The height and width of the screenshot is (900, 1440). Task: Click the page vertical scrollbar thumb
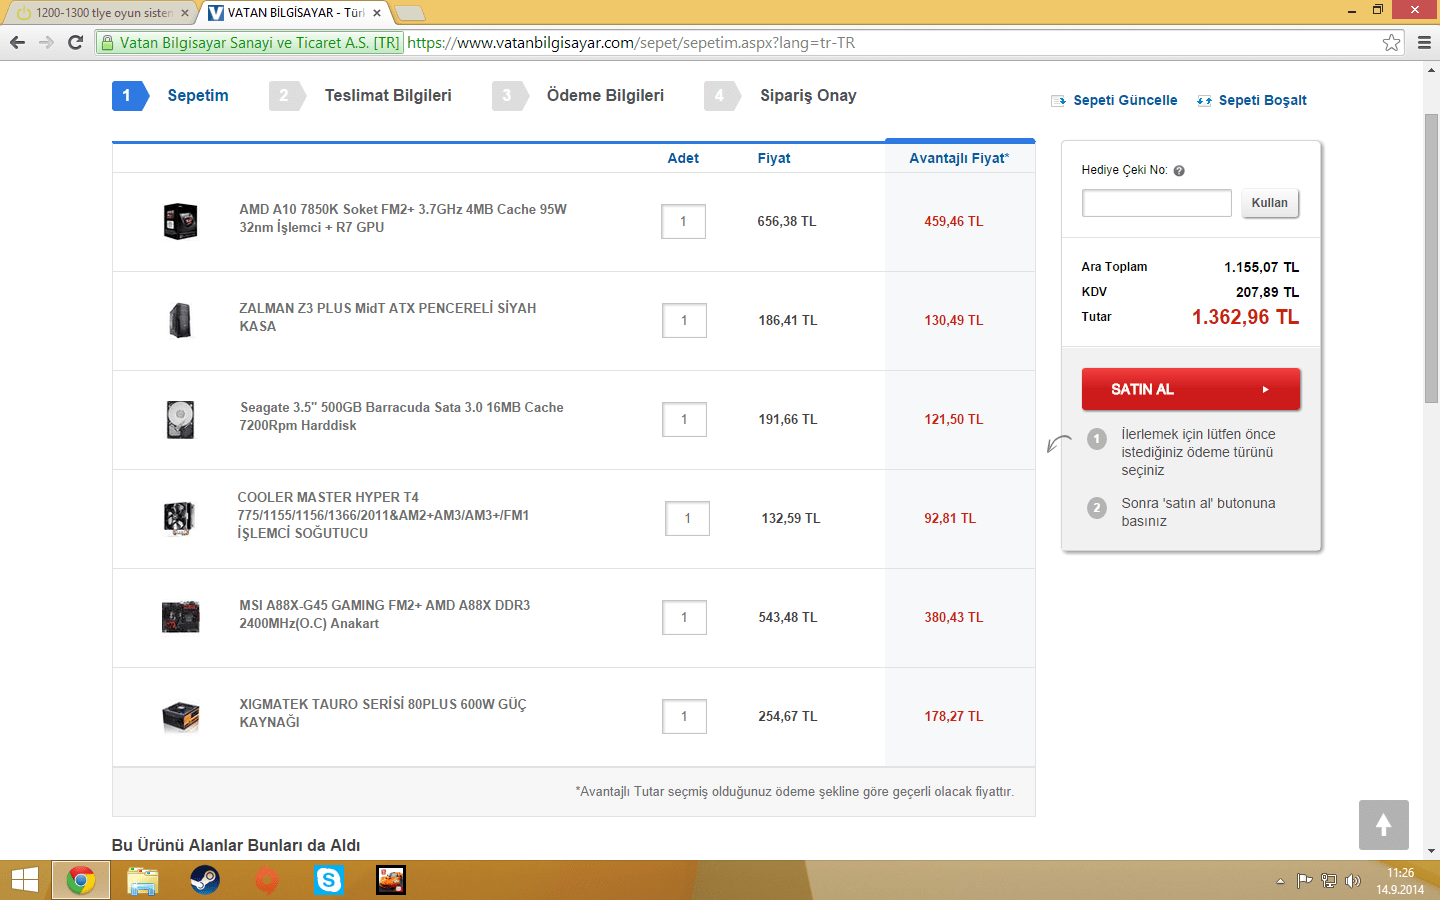click(x=1432, y=258)
